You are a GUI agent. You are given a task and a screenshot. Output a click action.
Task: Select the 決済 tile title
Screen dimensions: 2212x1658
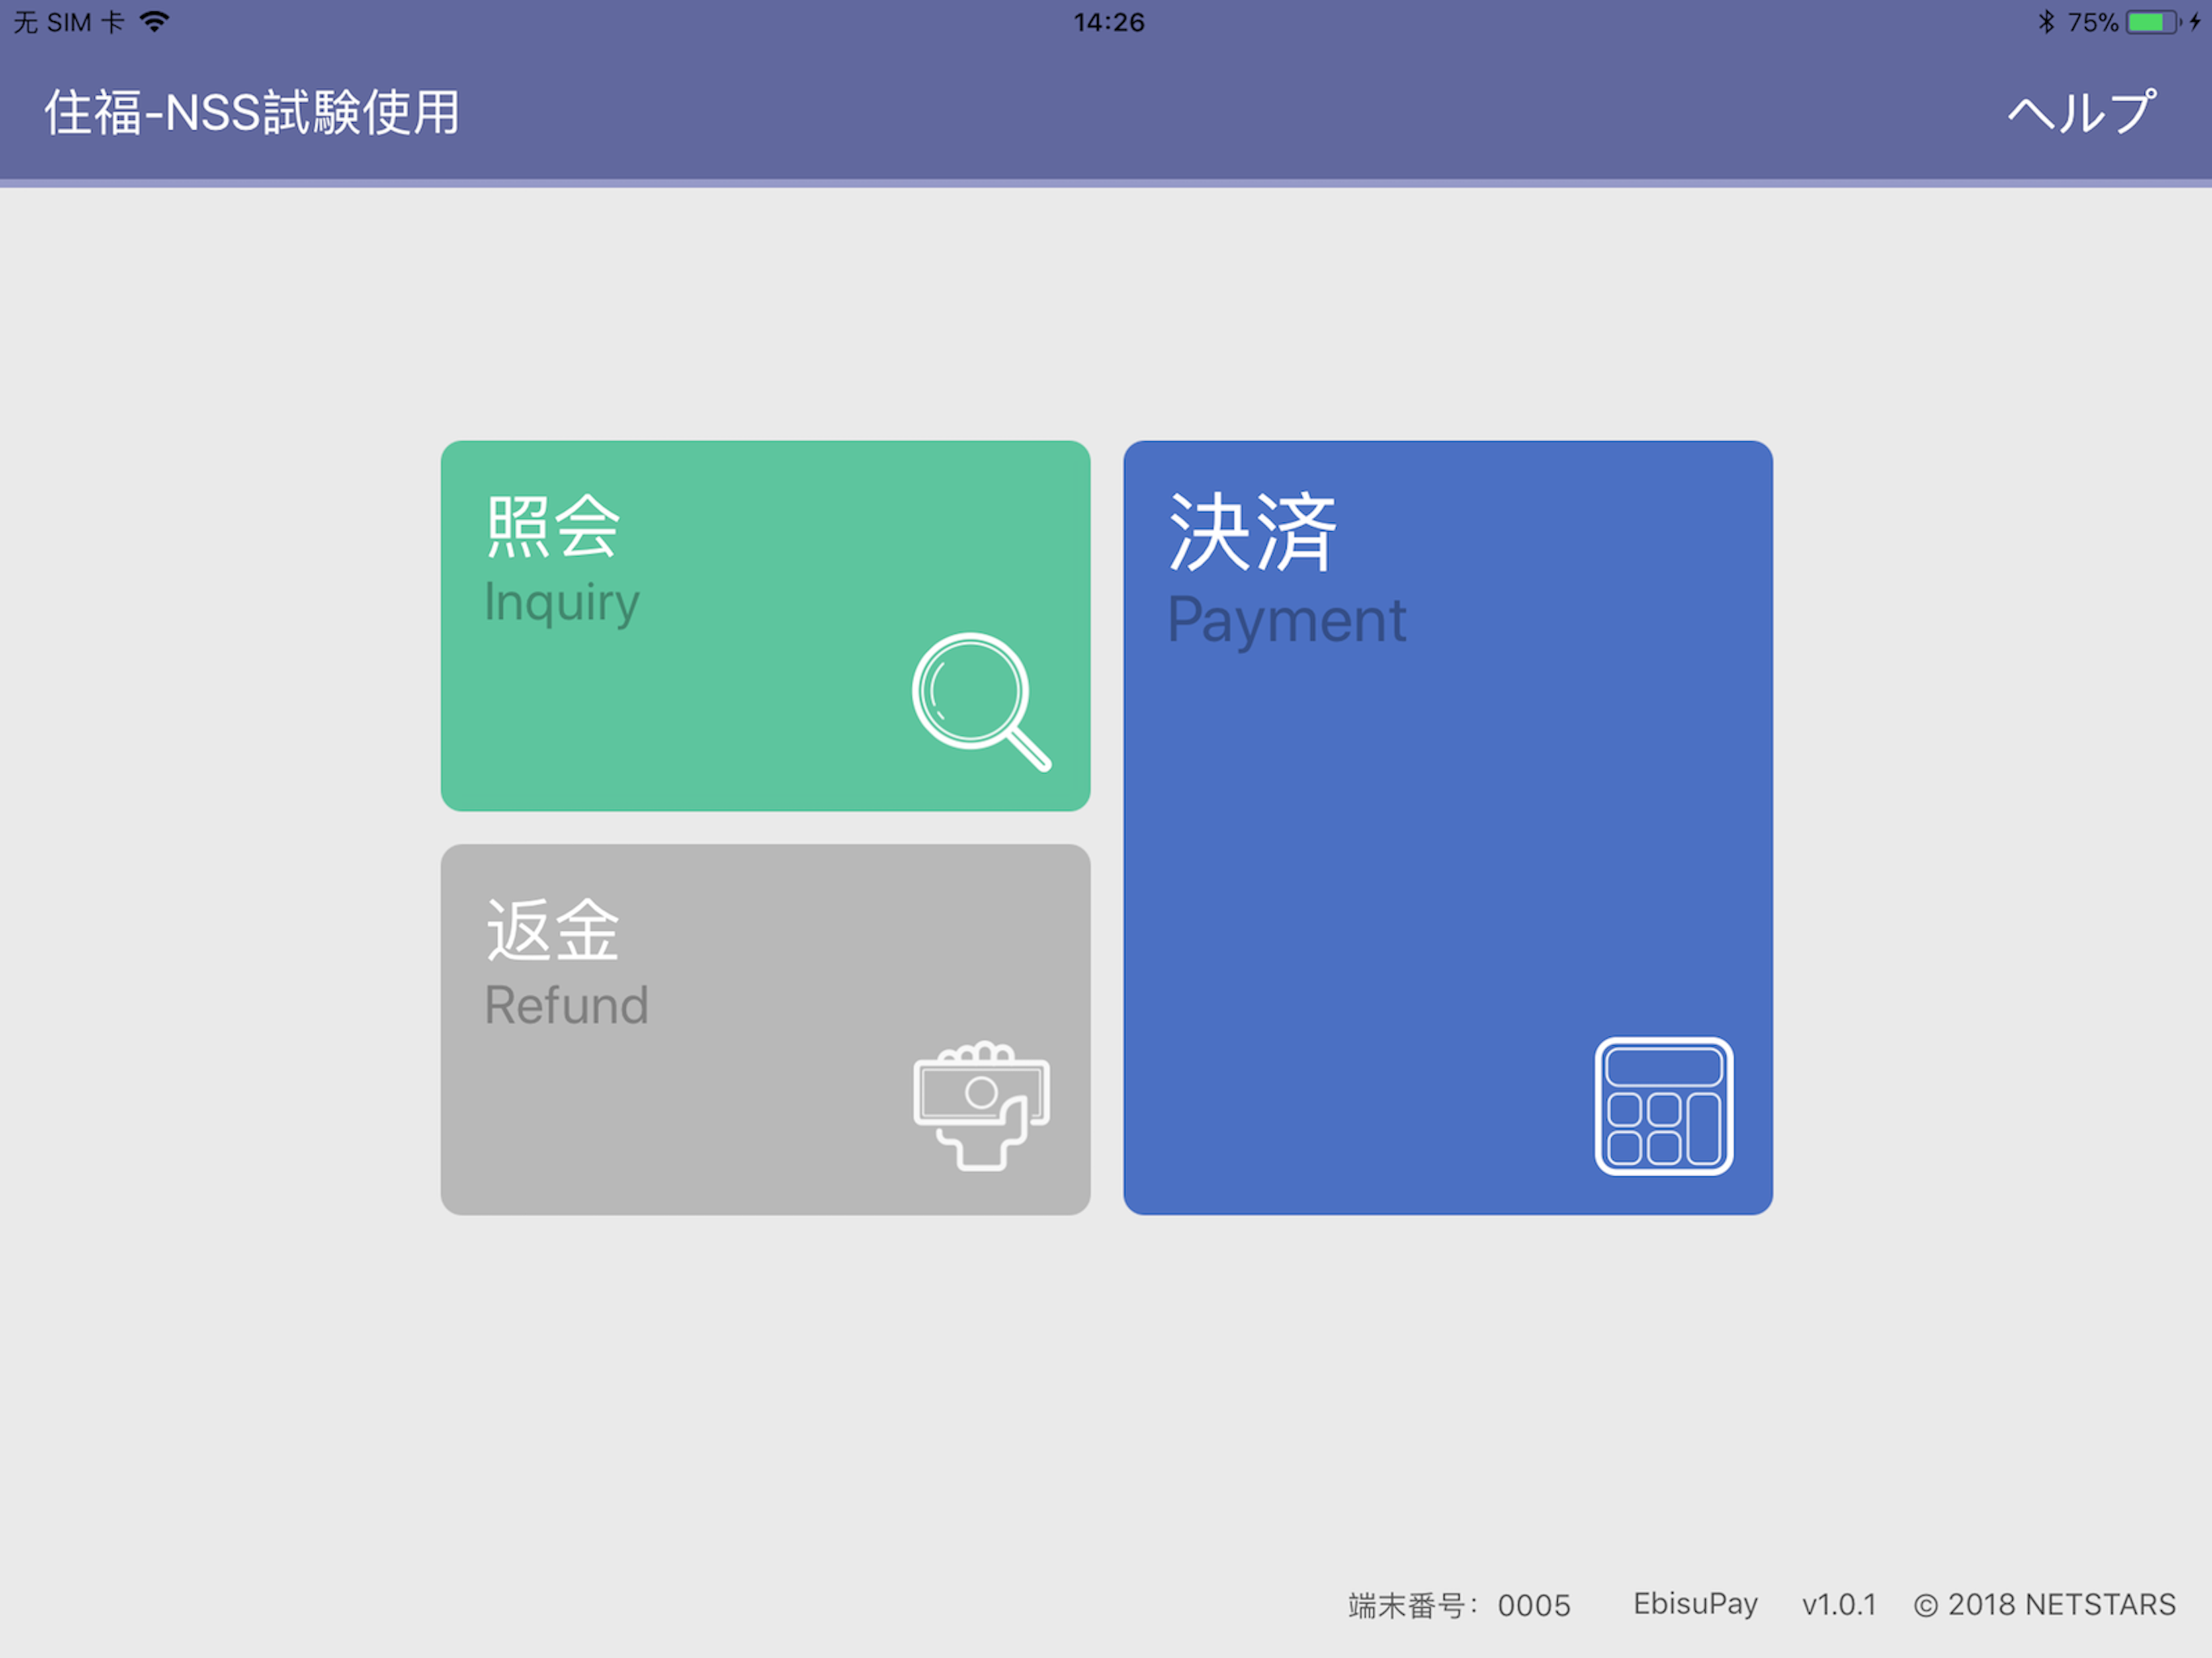(x=1252, y=532)
